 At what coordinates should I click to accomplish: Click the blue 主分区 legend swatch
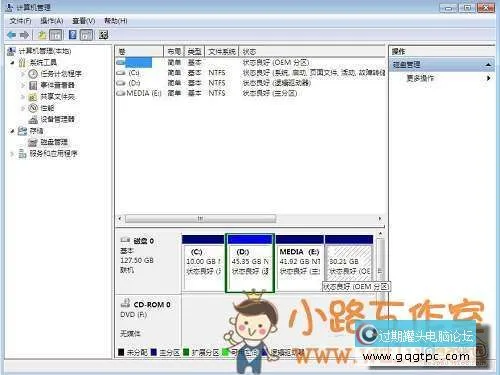tap(154, 352)
